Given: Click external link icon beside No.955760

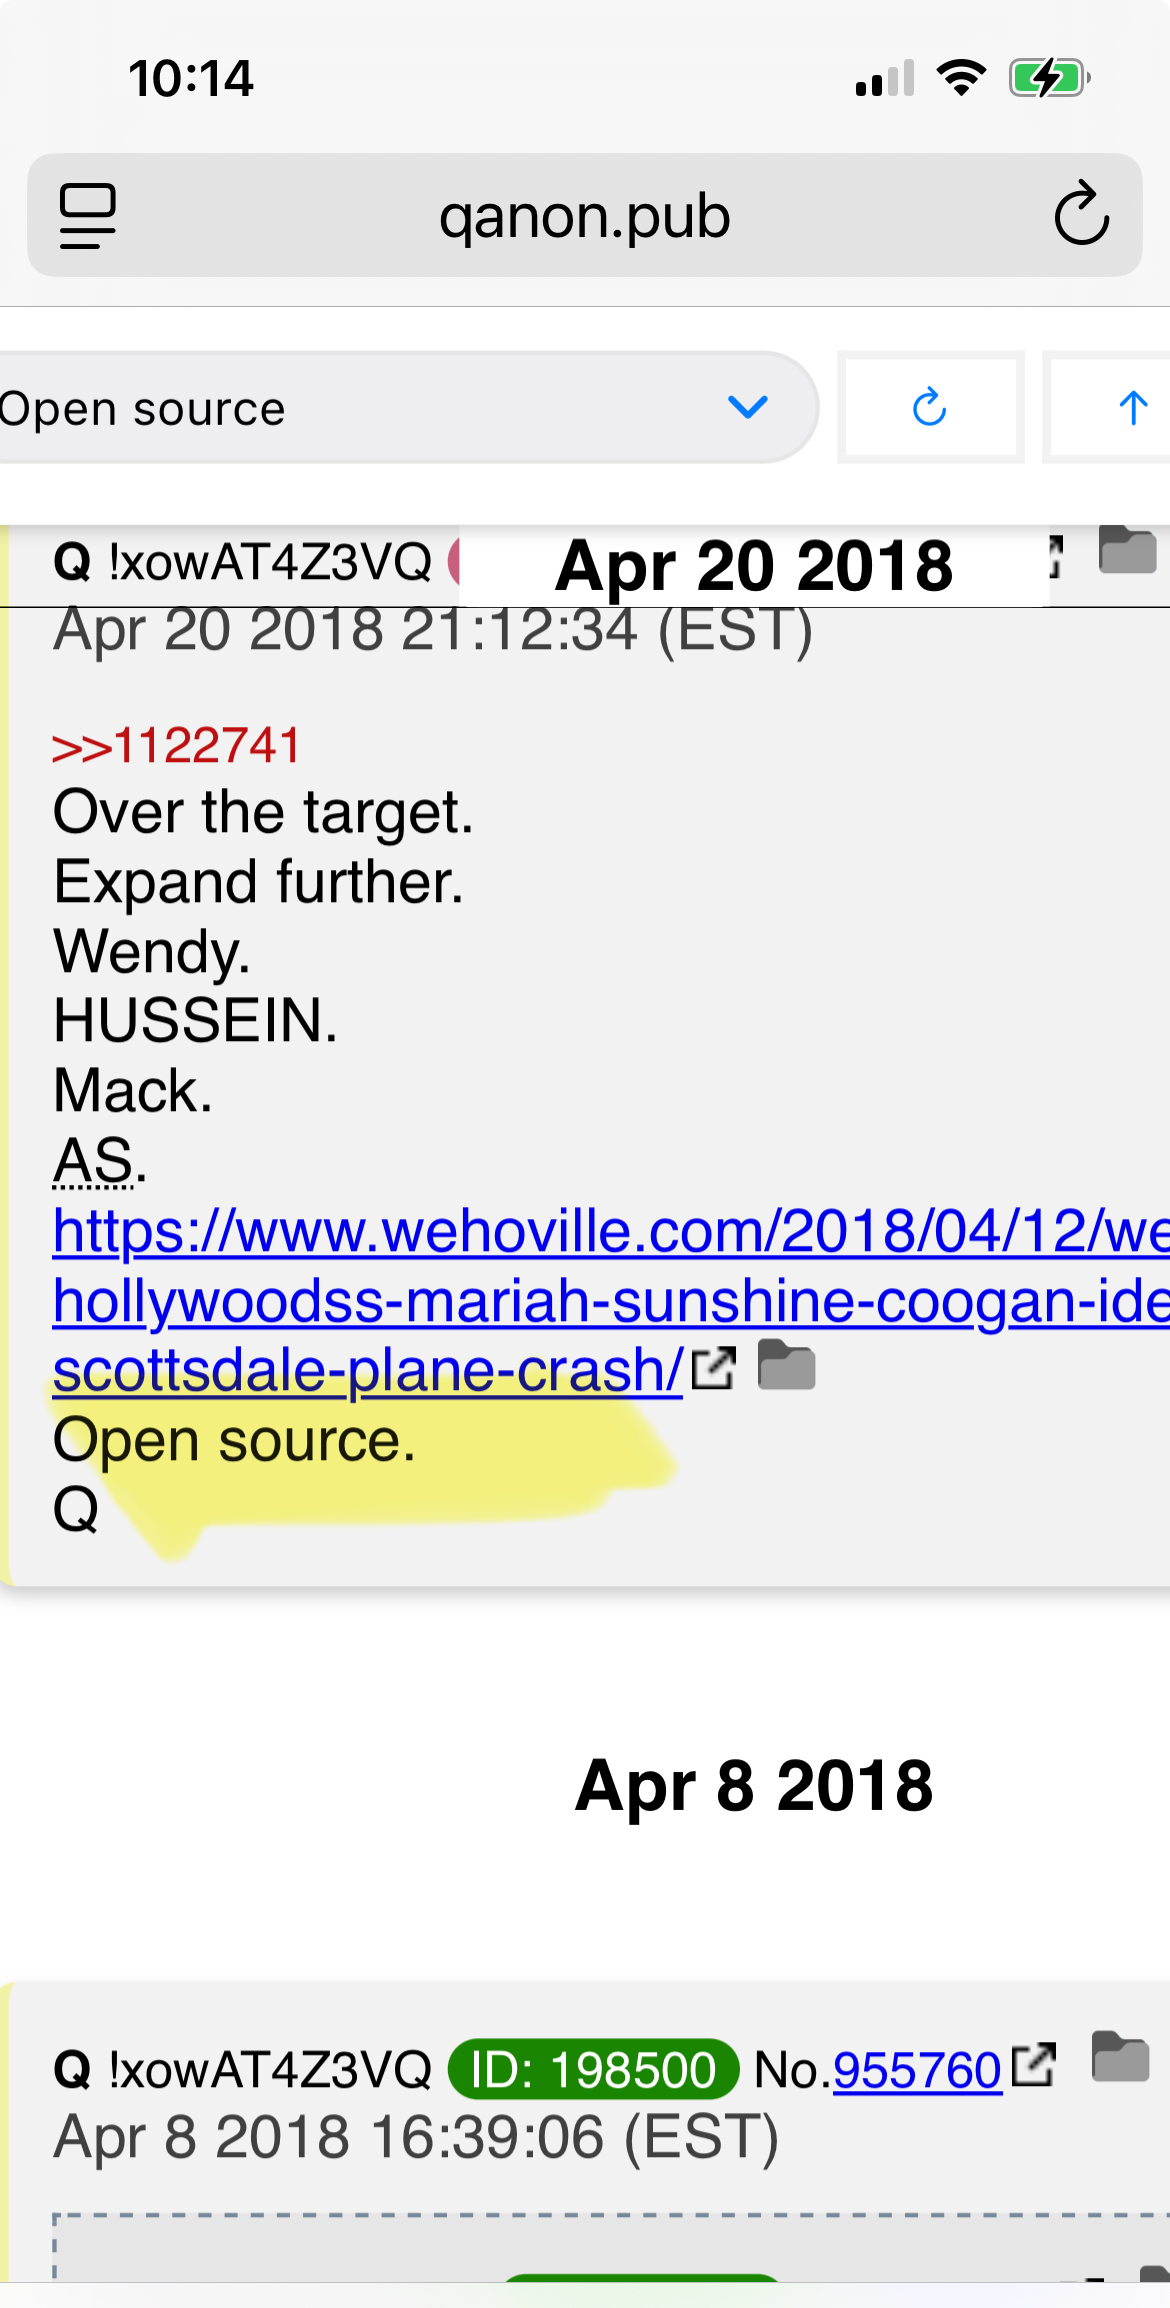Looking at the screenshot, I should click(x=1034, y=2064).
